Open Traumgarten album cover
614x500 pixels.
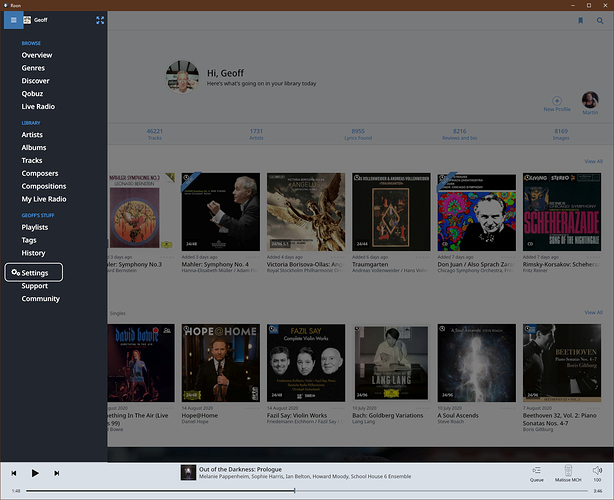(391, 212)
